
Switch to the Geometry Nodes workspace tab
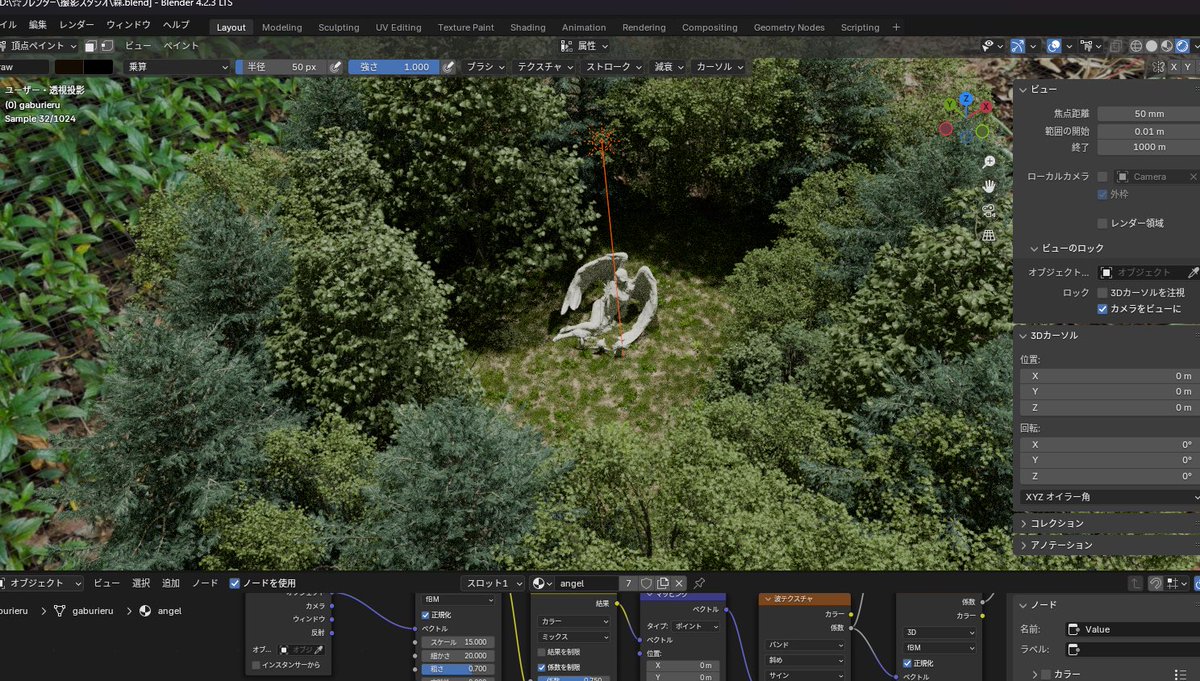click(x=789, y=27)
